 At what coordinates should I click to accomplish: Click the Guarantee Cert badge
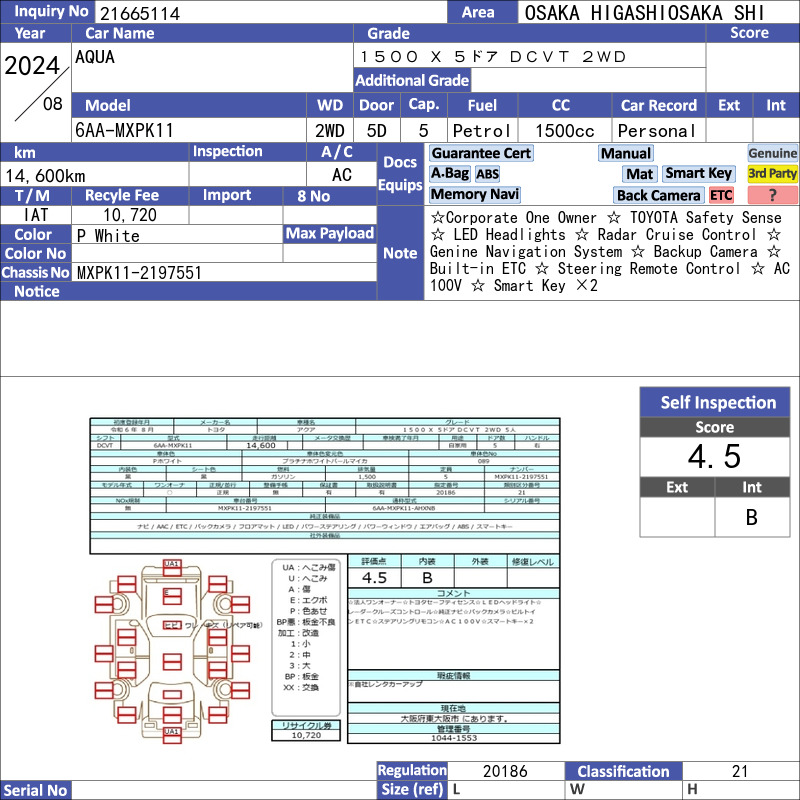tap(481, 153)
